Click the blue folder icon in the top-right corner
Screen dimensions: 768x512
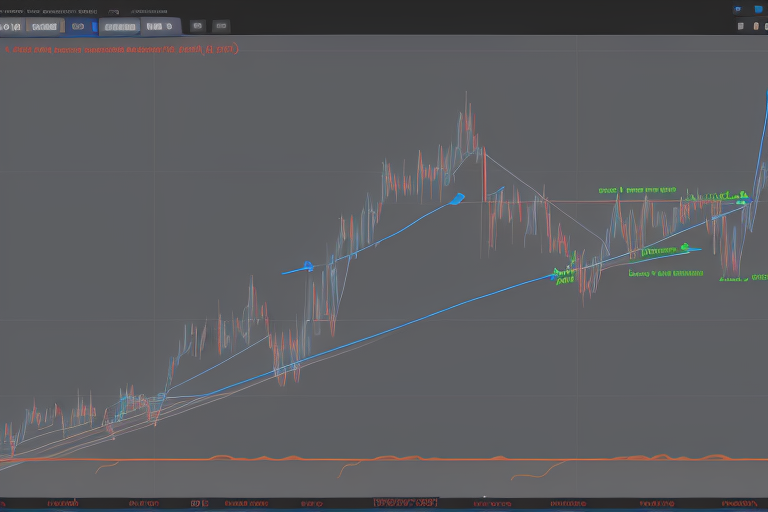[x=758, y=9]
